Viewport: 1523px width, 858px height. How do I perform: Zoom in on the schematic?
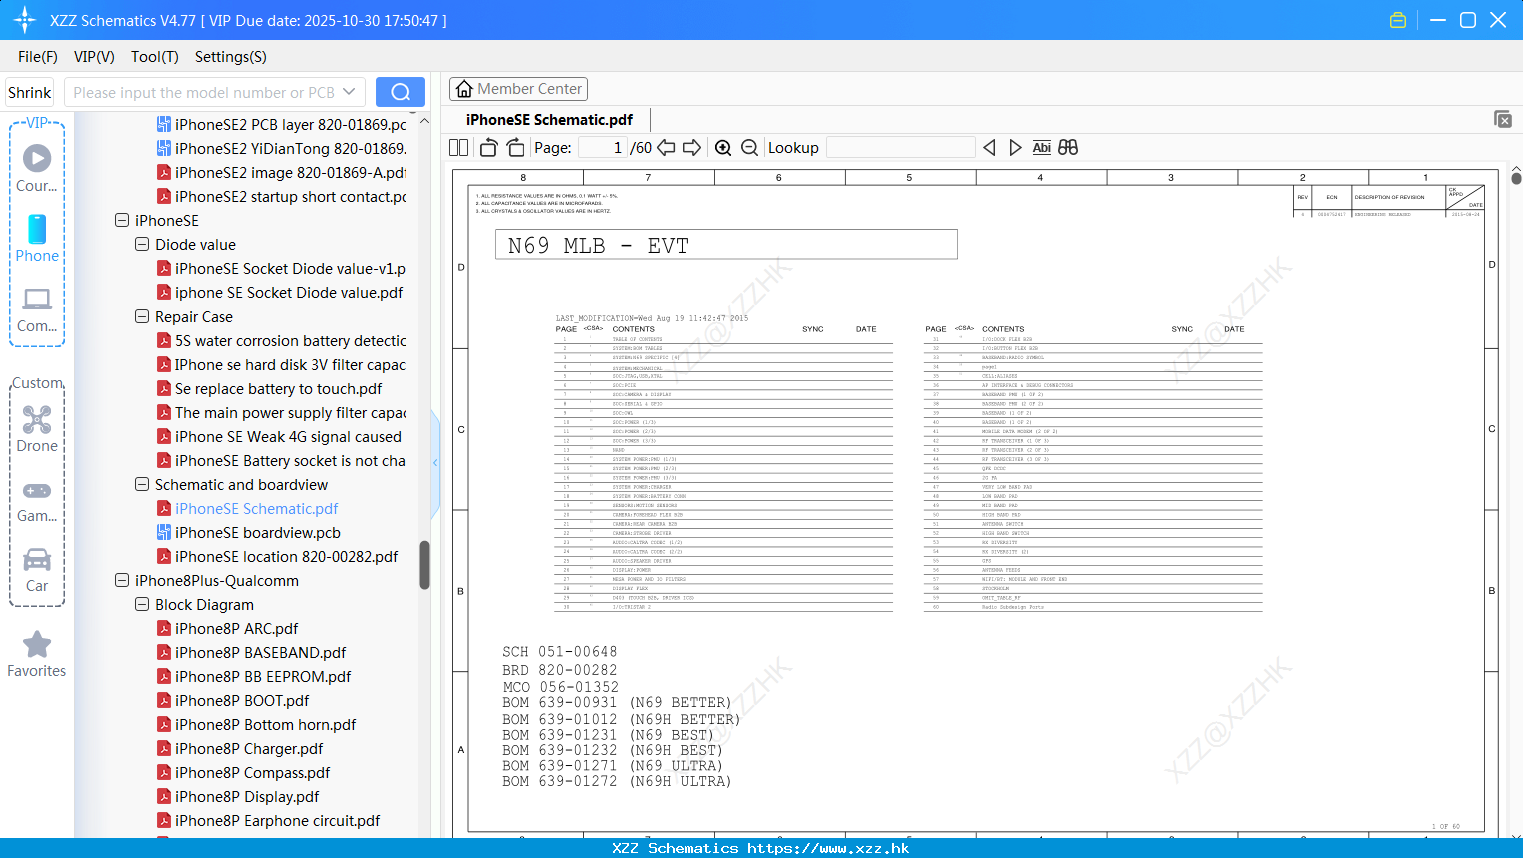(723, 148)
